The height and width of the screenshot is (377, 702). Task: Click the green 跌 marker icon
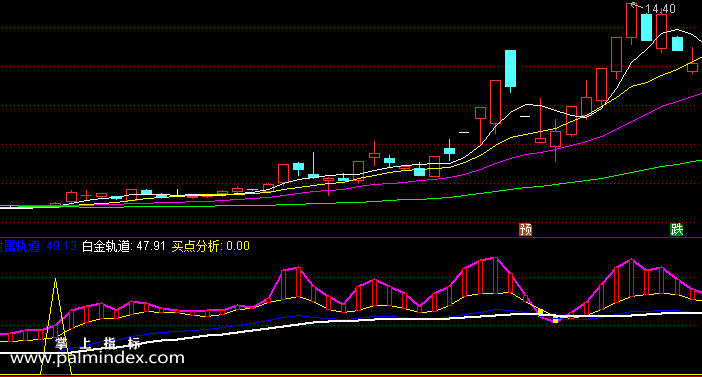click(676, 229)
